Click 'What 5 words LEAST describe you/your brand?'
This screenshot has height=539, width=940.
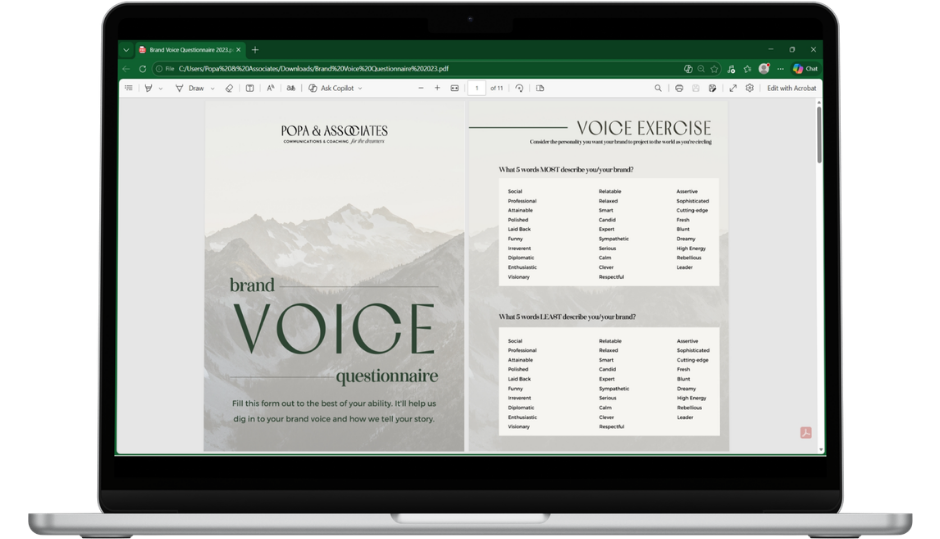pyautogui.click(x=567, y=317)
